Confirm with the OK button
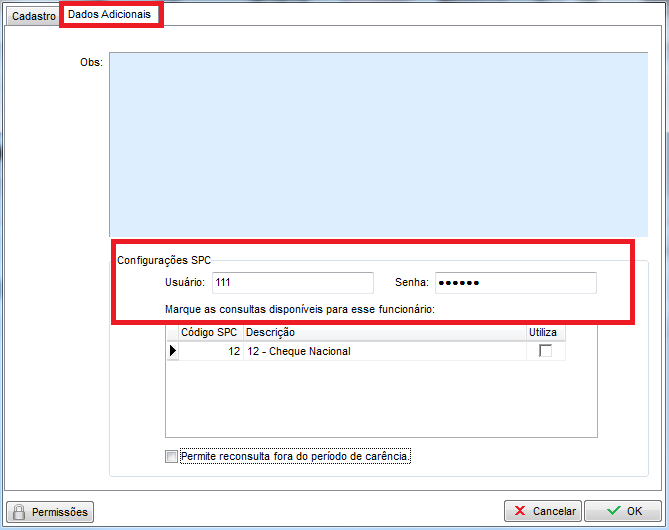This screenshot has height=530, width=669. [x=622, y=512]
